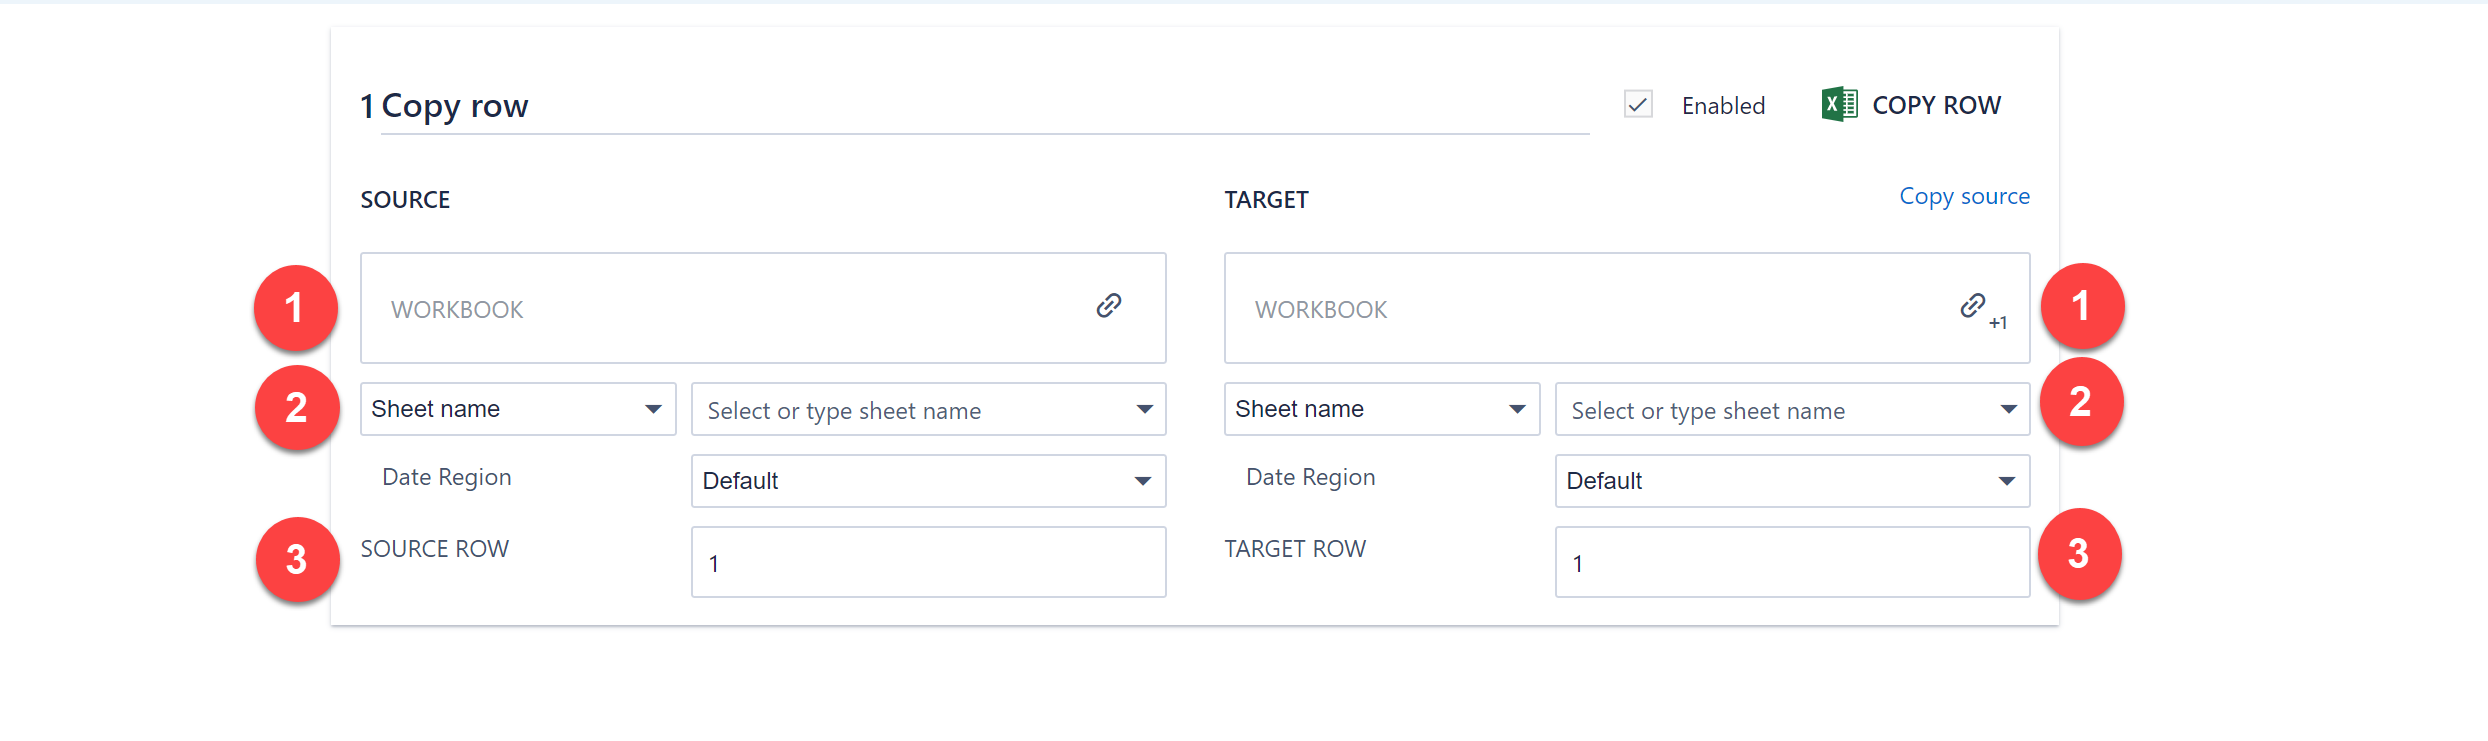Click the red badge 3 beside SOURCE ROW
2488x741 pixels.
(x=297, y=560)
